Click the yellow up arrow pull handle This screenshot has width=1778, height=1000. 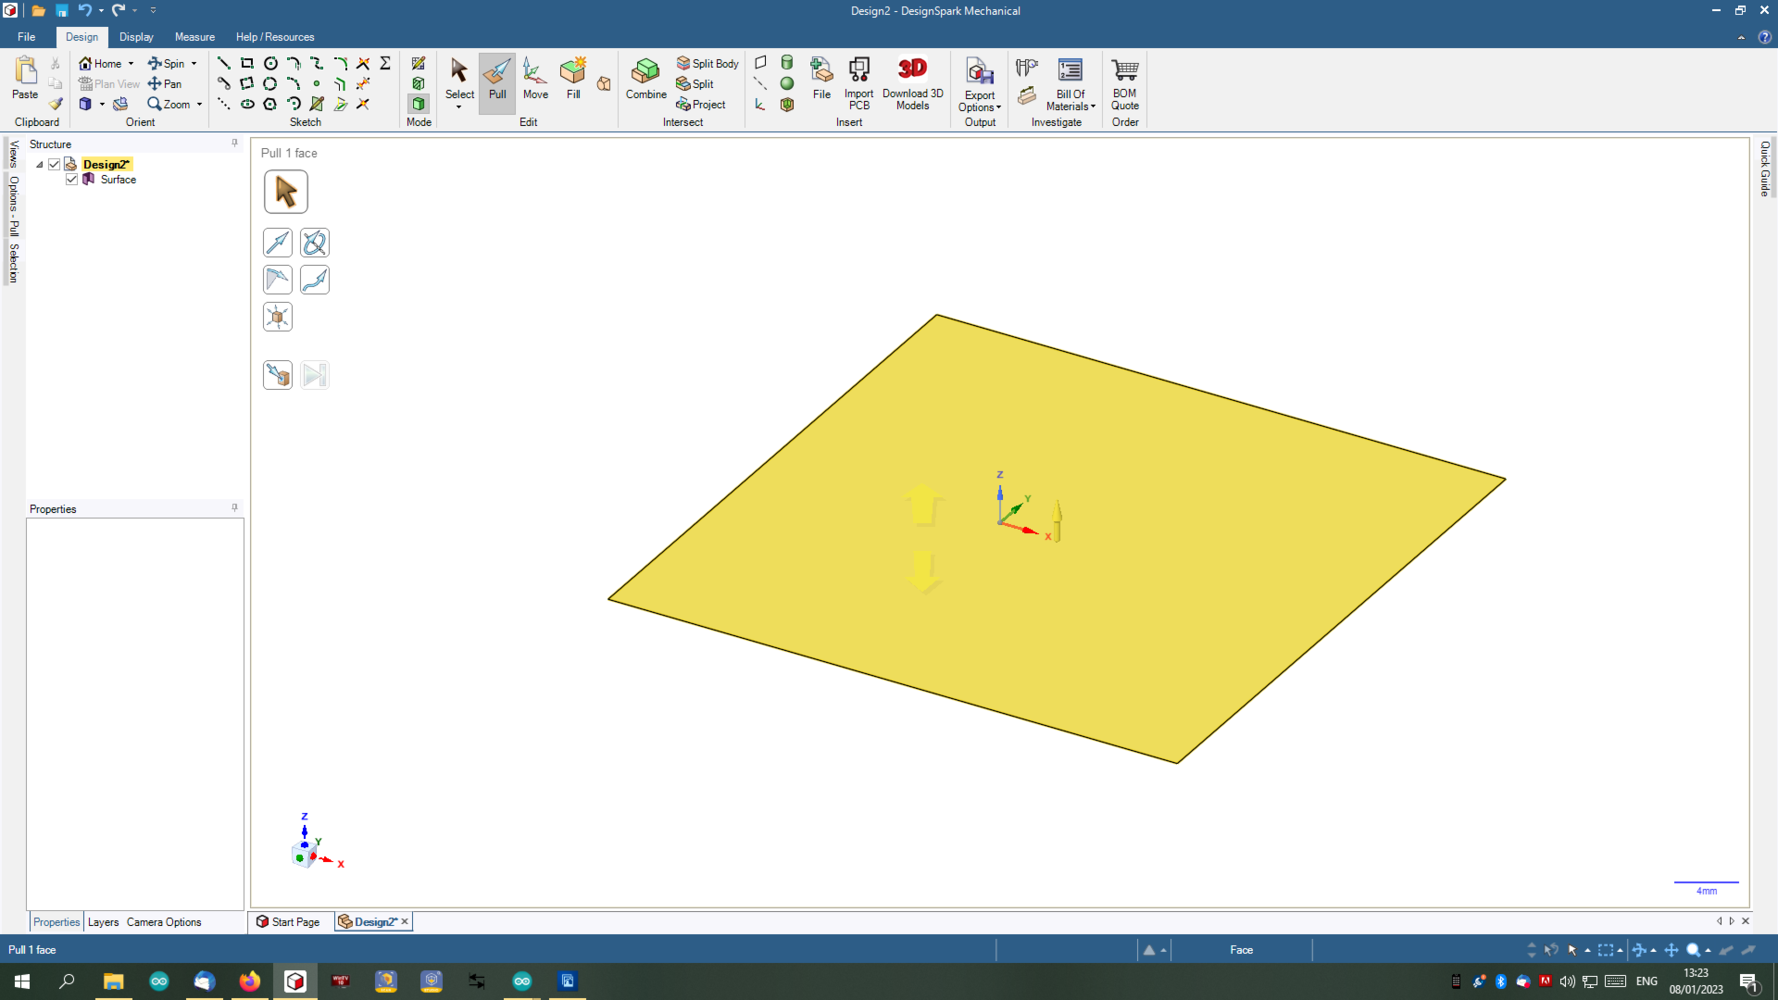click(922, 503)
